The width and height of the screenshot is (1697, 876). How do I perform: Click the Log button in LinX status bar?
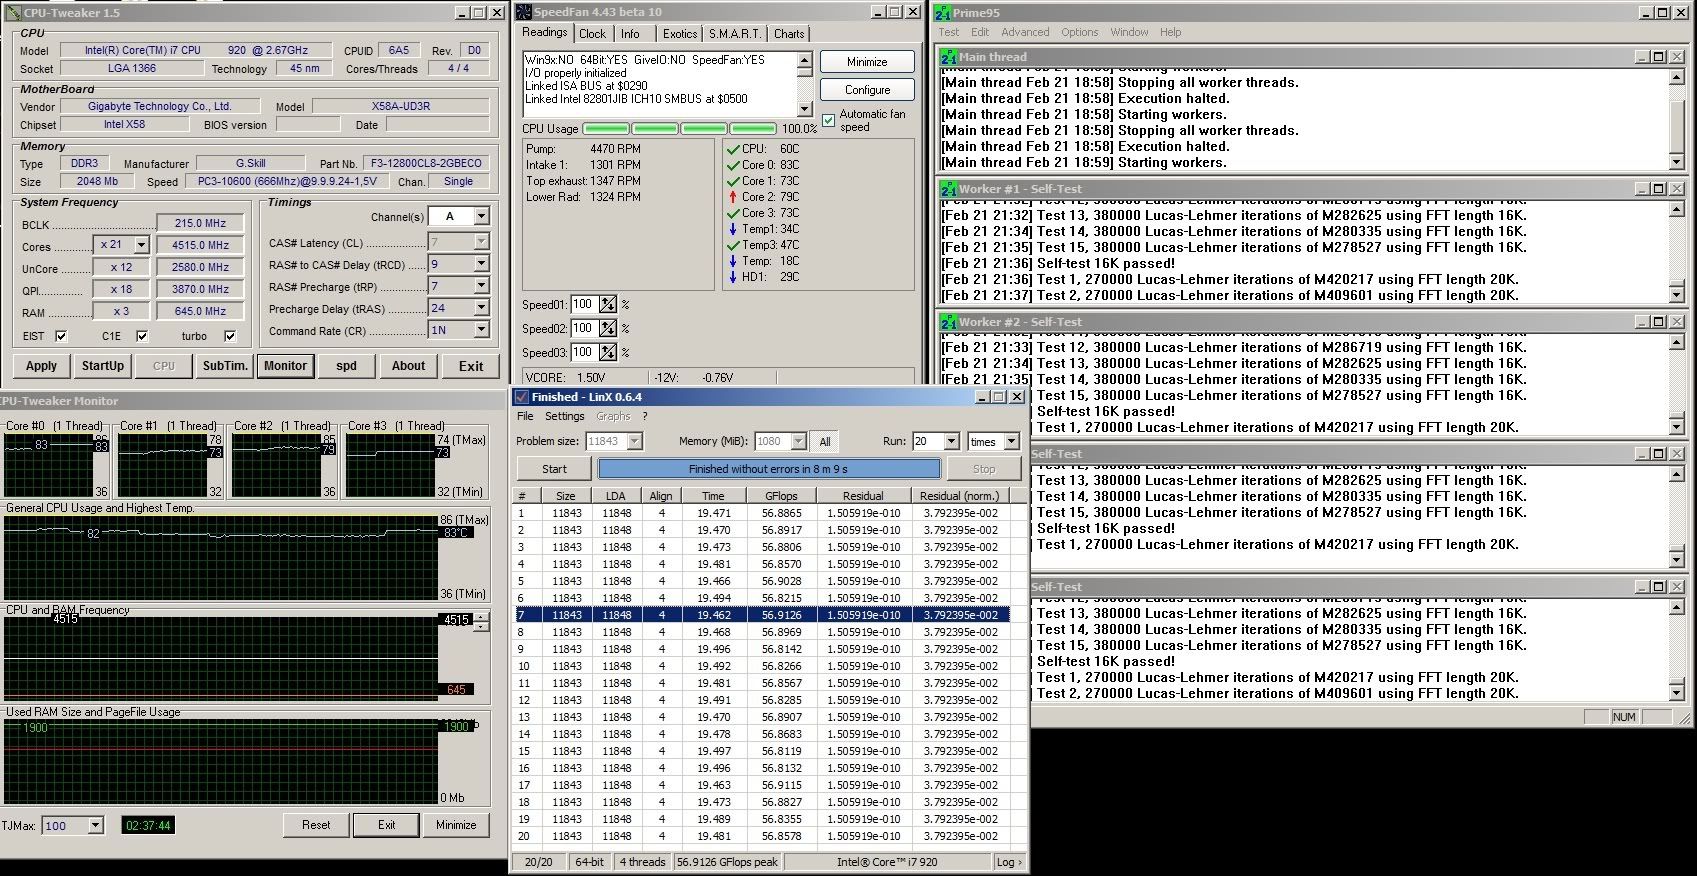[1008, 862]
